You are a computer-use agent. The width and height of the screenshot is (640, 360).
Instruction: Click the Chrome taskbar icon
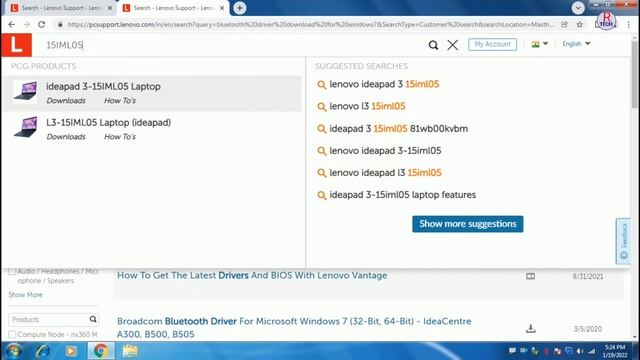[101, 351]
